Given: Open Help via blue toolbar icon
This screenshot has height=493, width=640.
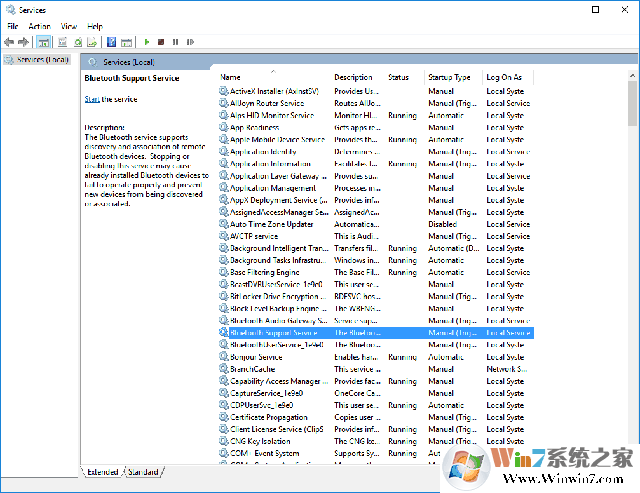Looking at the screenshot, I should (x=112, y=42).
